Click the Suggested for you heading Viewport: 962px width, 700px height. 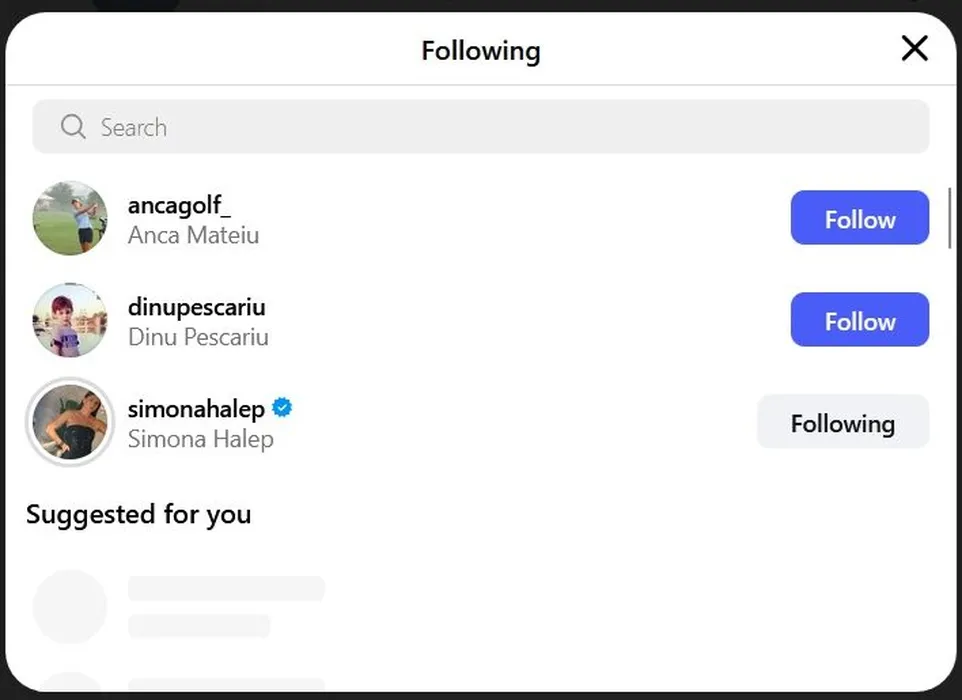[x=138, y=515]
